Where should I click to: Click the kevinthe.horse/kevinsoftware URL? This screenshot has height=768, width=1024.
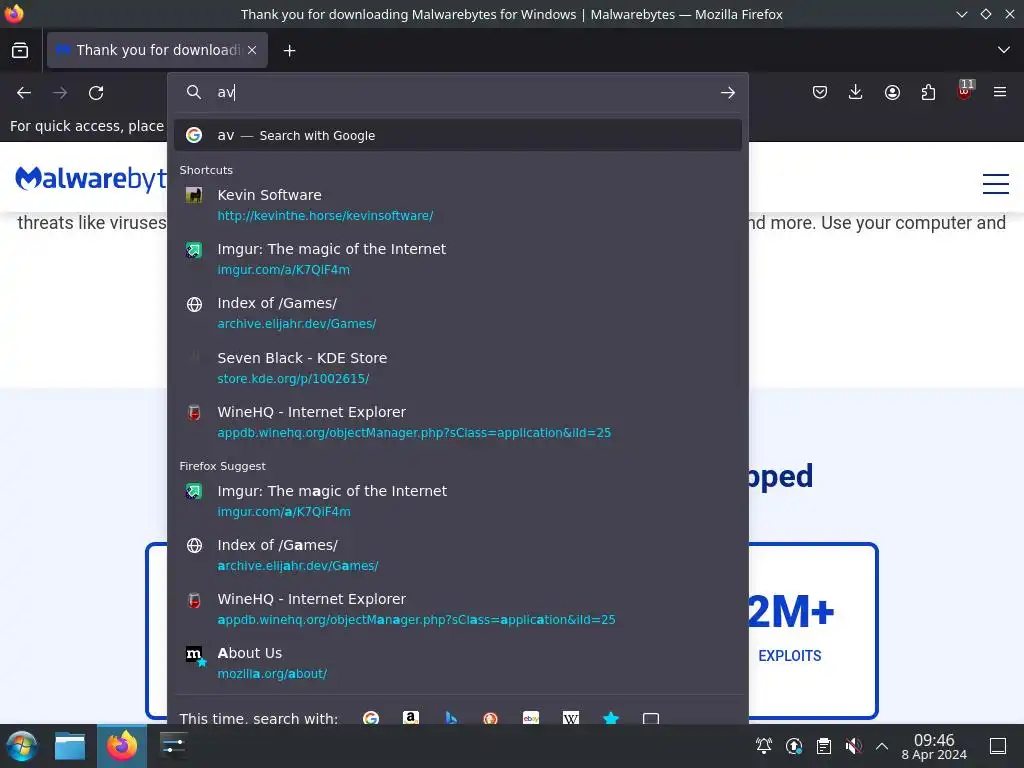325,216
